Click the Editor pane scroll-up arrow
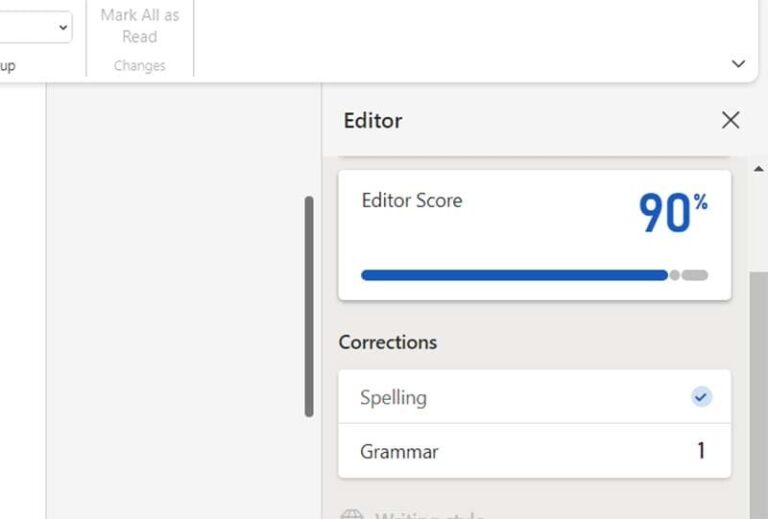The width and height of the screenshot is (768, 519). click(758, 169)
